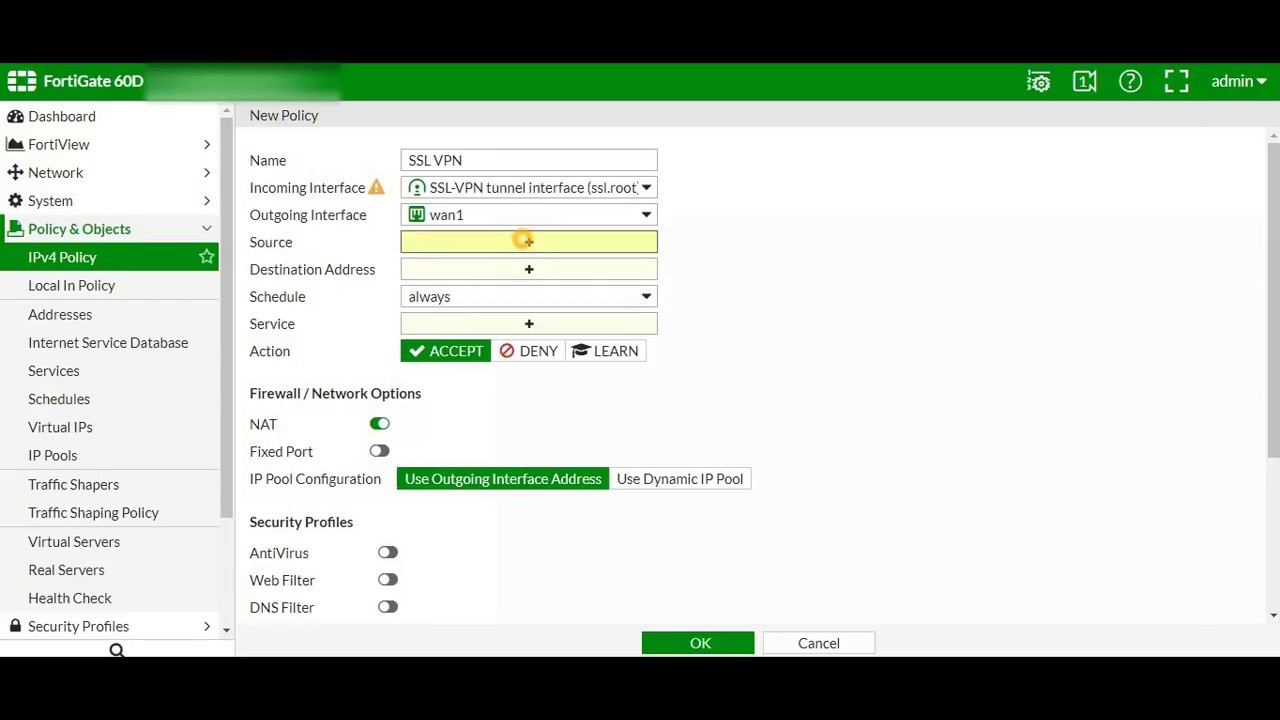The image size is (1280, 720).
Task: Toggle the full screen icon
Action: click(x=1176, y=82)
